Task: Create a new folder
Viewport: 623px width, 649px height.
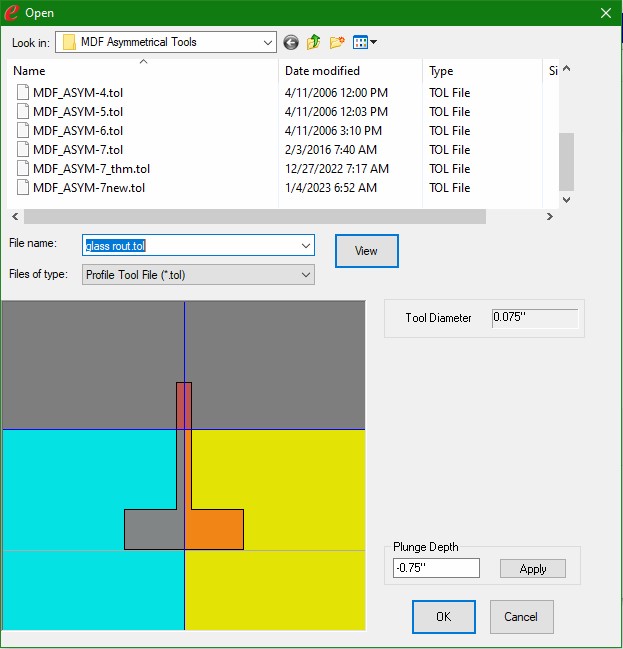Action: tap(337, 42)
